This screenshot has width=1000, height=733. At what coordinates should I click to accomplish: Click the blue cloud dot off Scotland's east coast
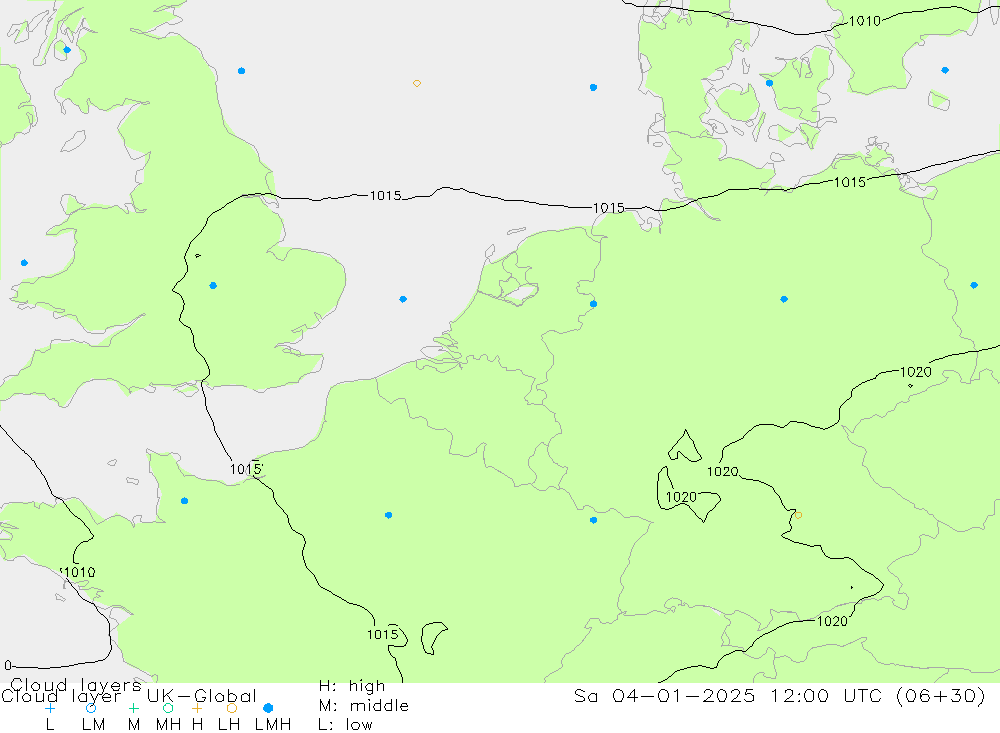[x=241, y=71]
